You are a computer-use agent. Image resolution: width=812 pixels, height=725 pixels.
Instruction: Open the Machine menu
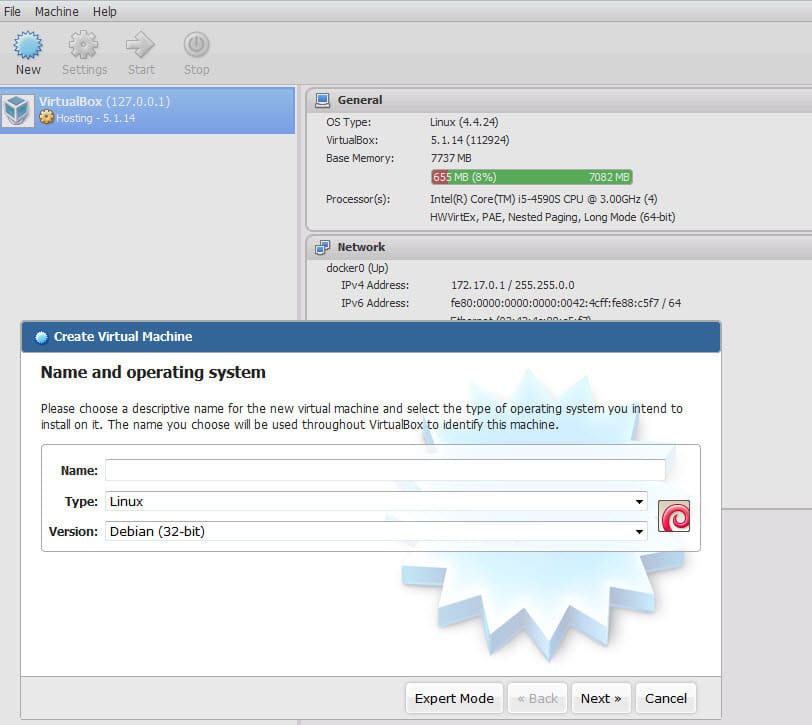56,11
